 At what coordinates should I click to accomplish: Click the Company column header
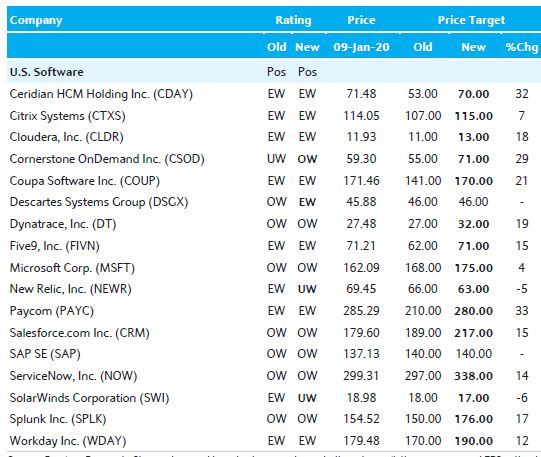[36, 20]
